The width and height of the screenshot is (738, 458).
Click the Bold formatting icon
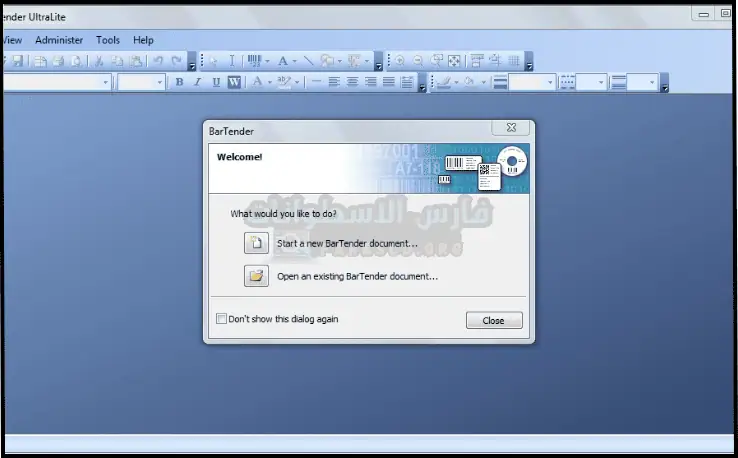[179, 82]
